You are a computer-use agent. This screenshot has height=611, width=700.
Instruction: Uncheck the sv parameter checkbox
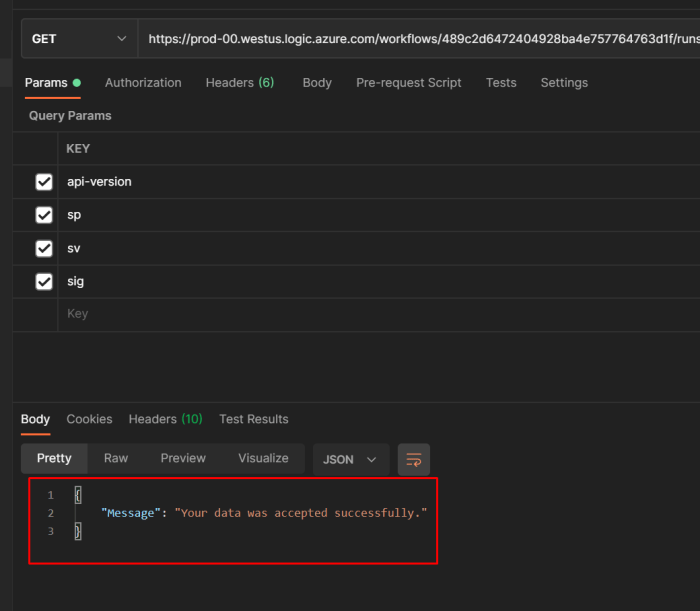click(x=44, y=249)
